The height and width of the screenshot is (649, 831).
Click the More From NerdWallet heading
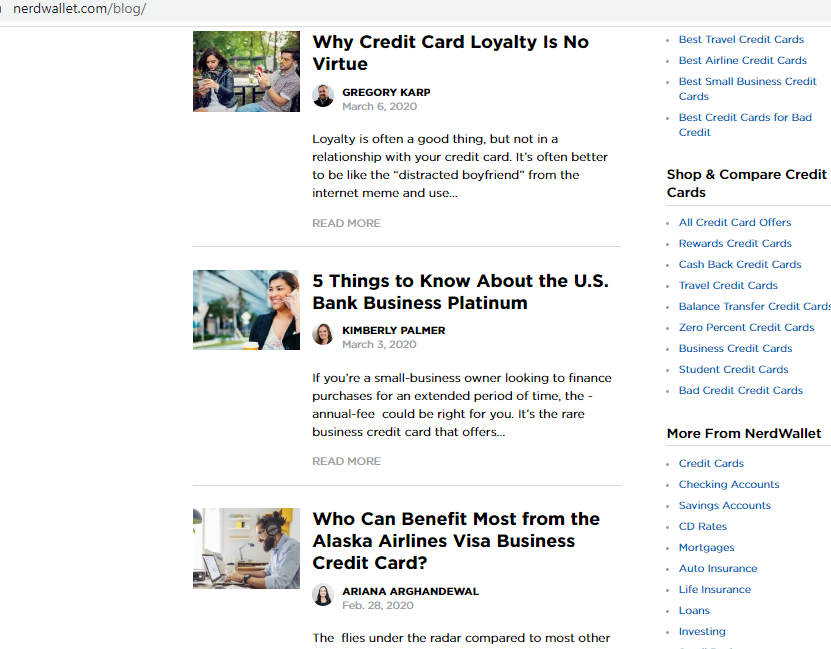click(x=744, y=433)
